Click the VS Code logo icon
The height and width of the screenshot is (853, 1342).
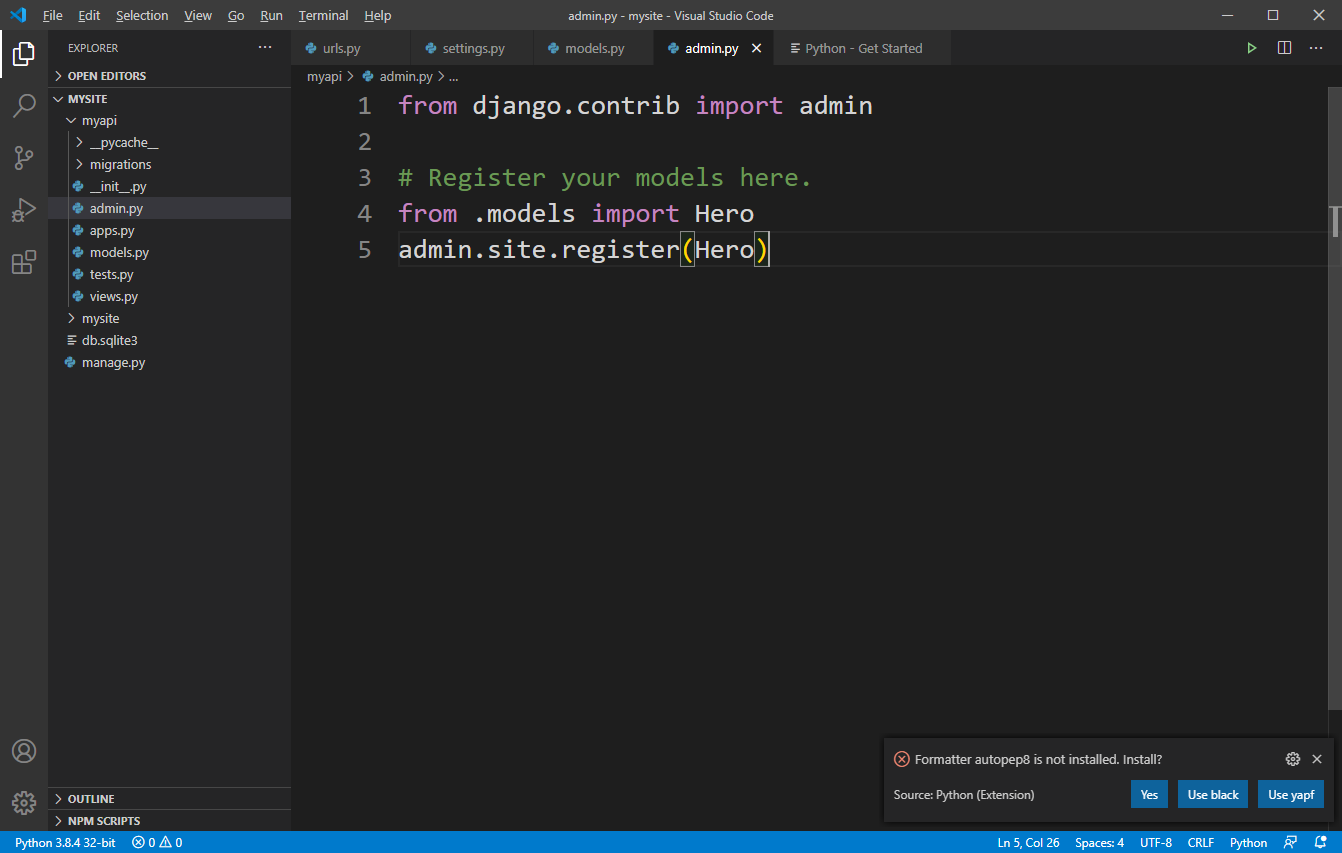[18, 15]
